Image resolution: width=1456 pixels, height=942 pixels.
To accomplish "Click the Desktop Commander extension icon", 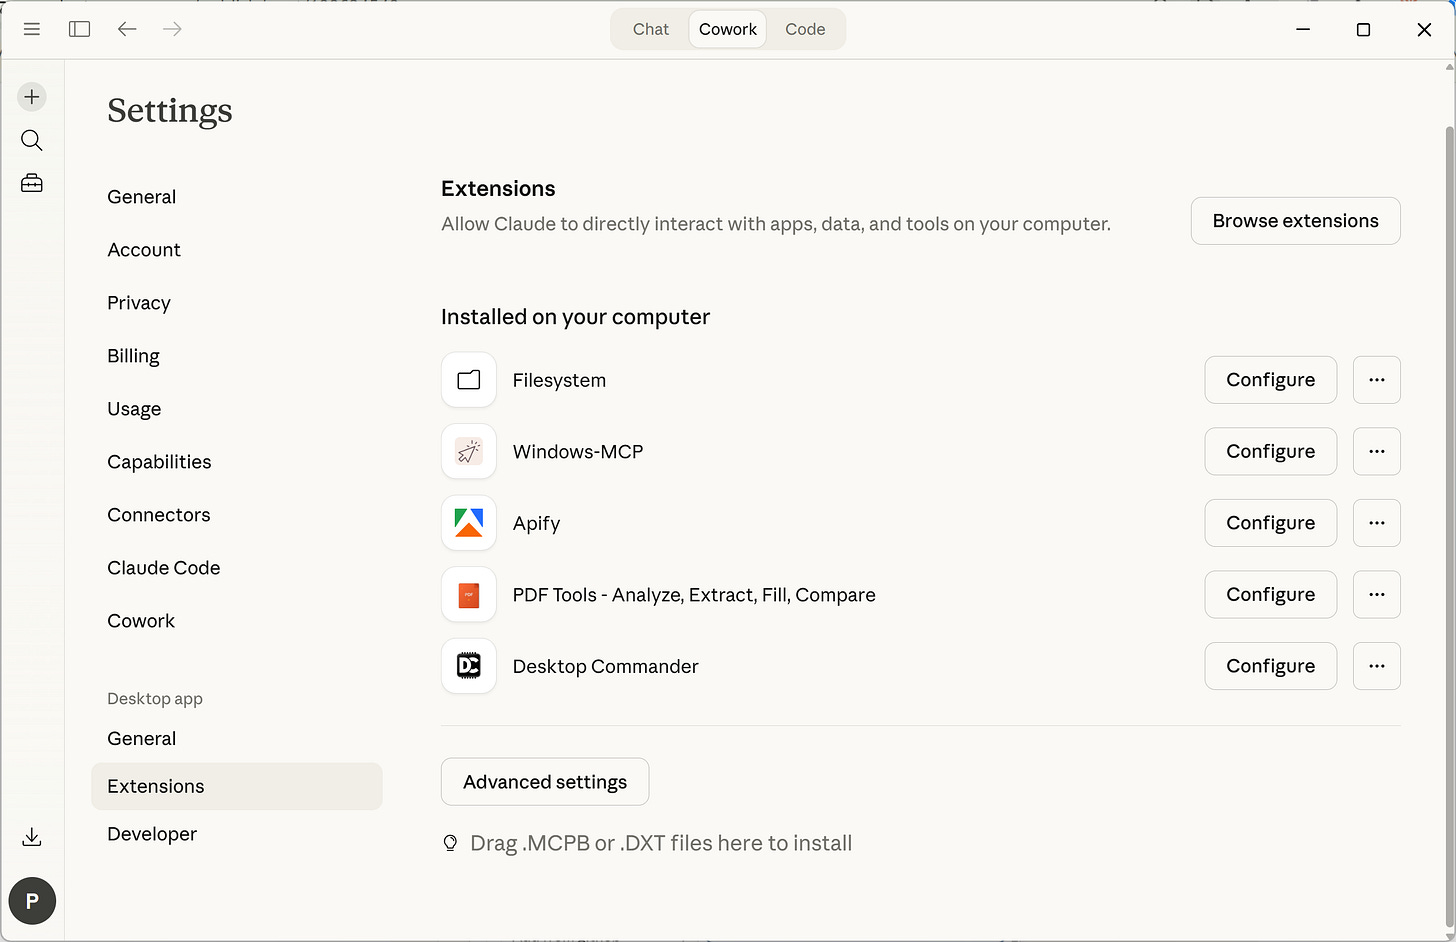I will point(468,666).
